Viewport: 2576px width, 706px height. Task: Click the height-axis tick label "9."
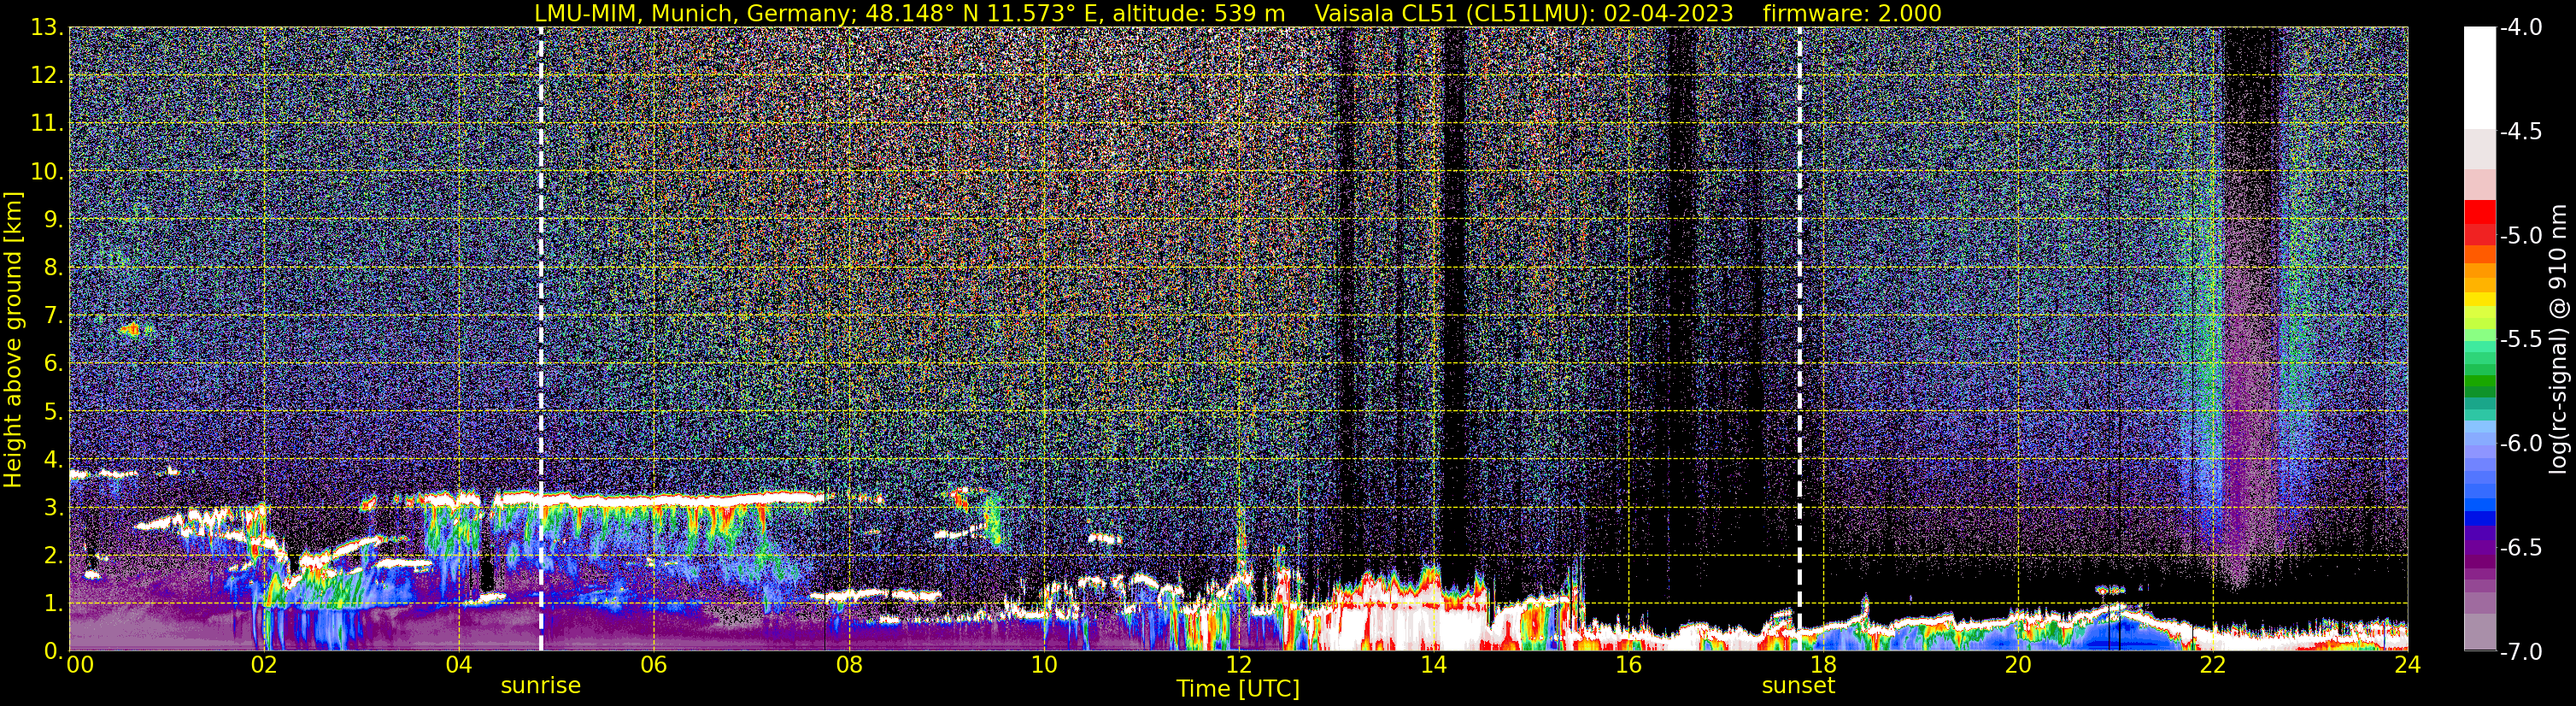click(54, 219)
